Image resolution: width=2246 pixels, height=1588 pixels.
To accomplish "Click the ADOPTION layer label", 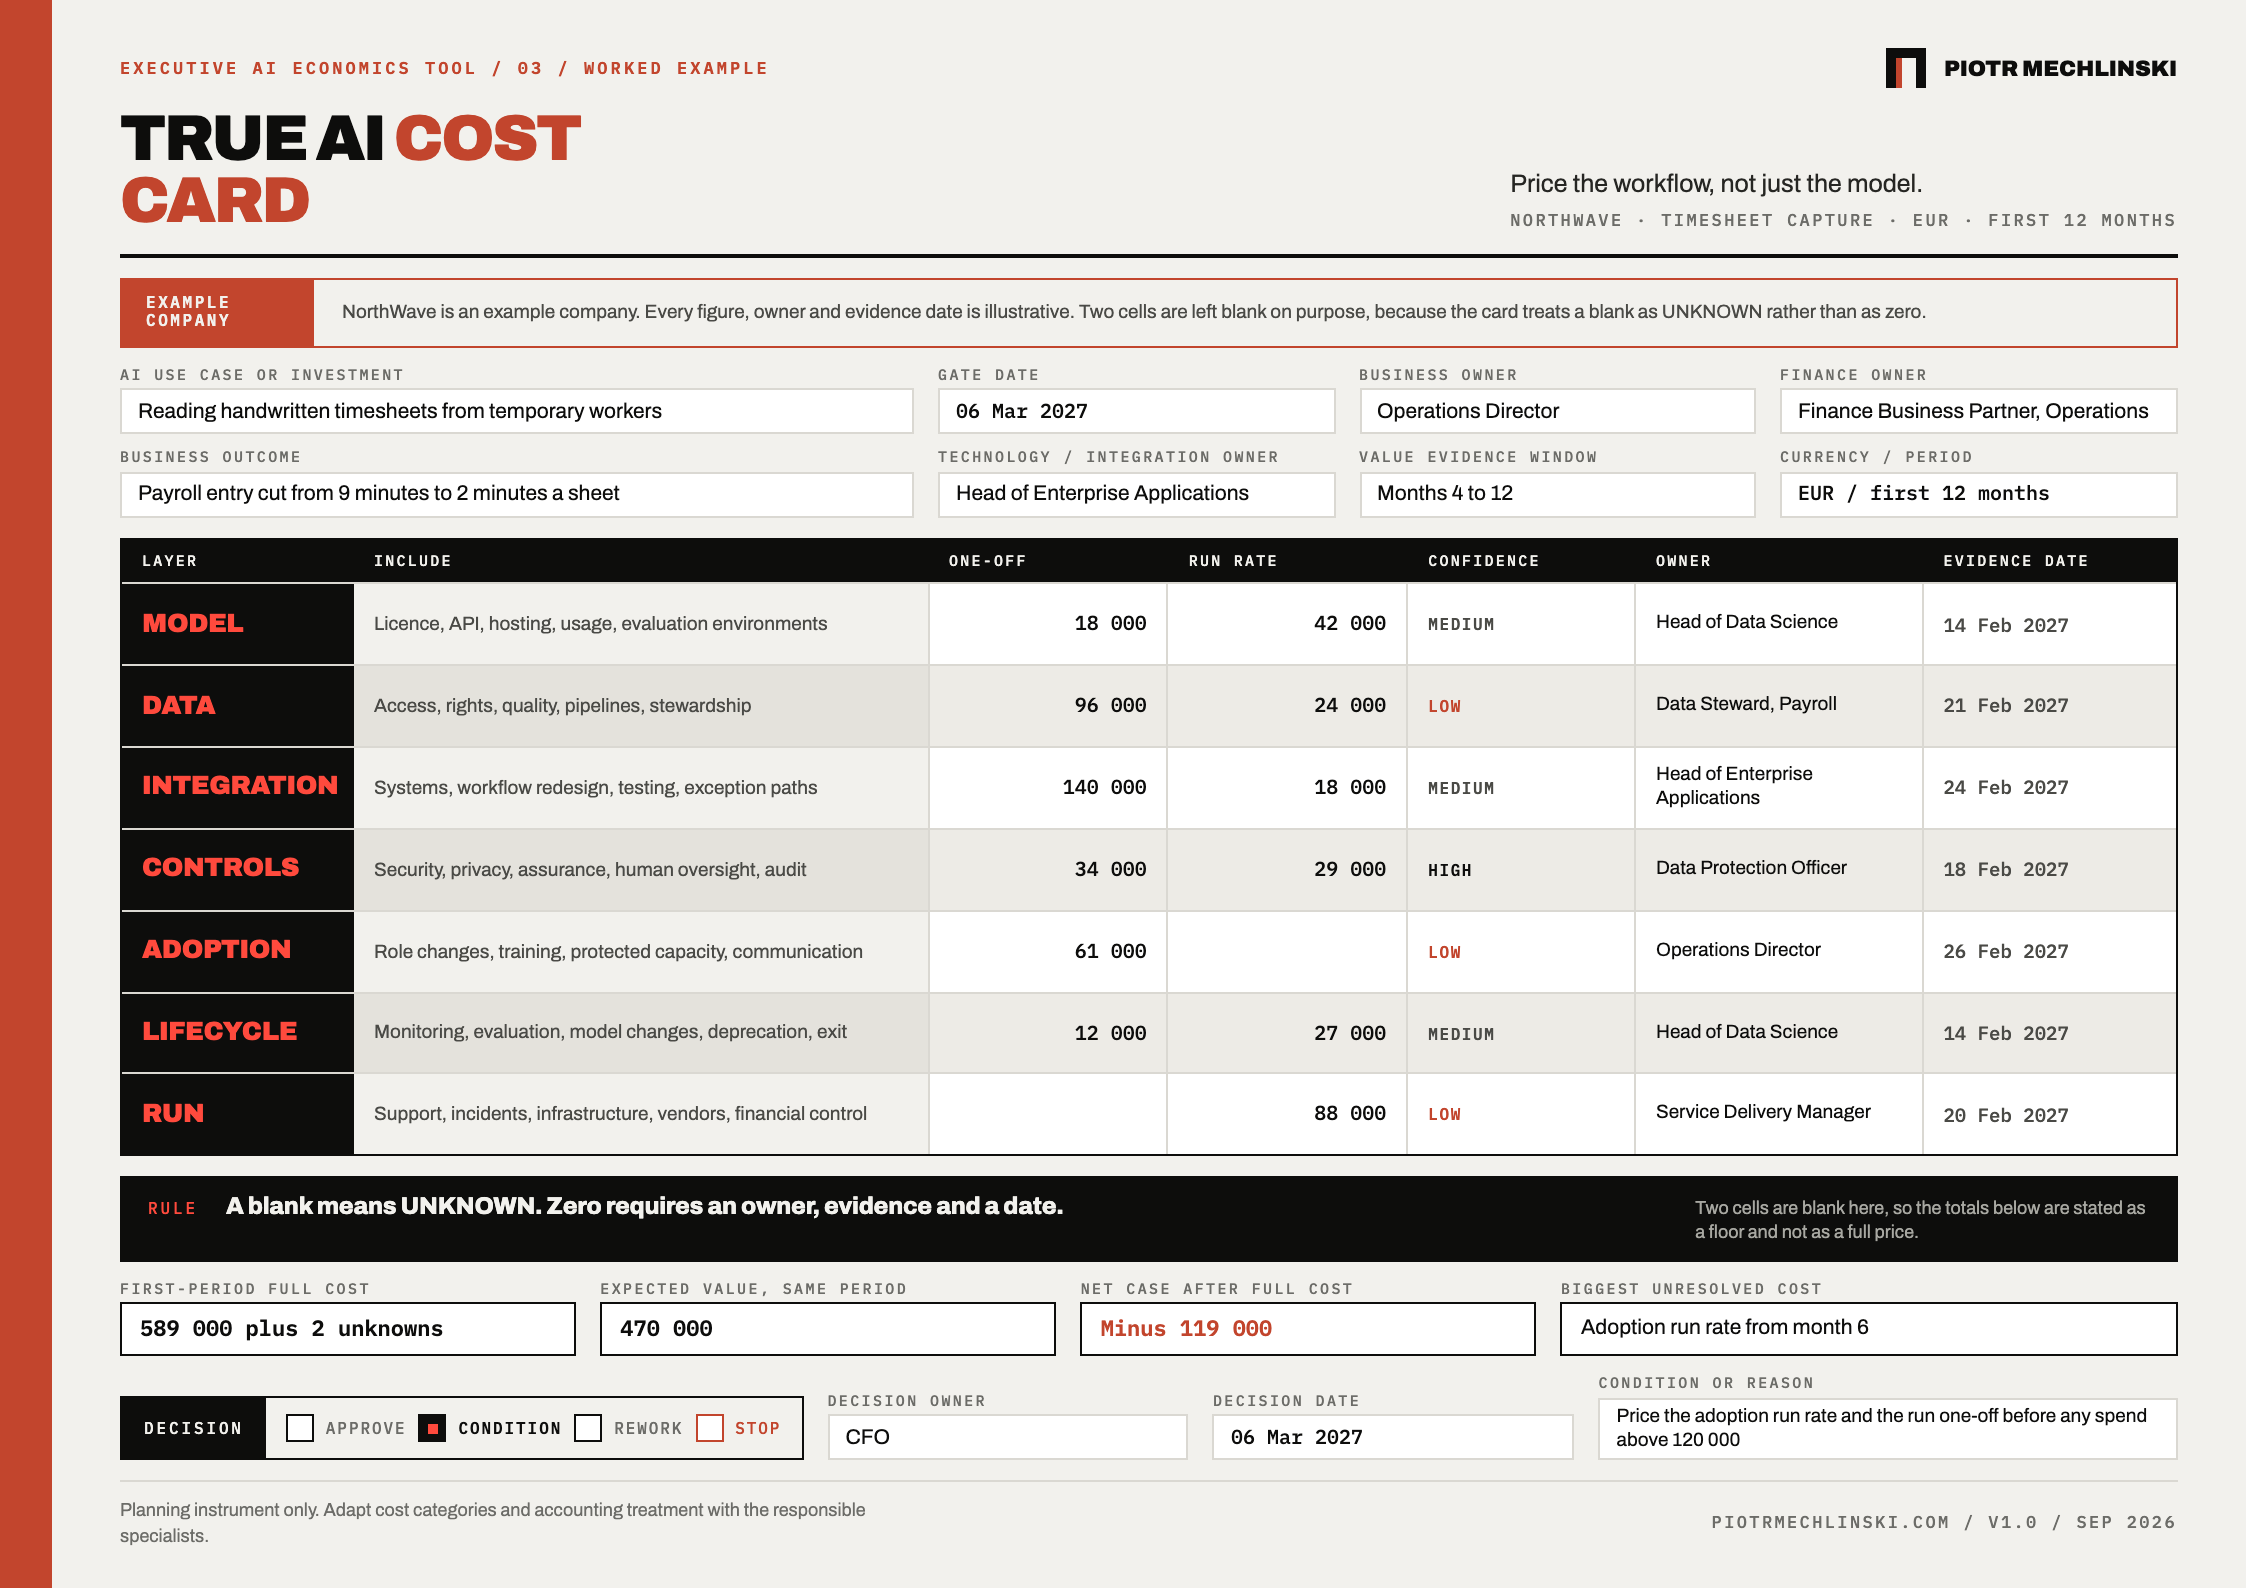I will [216, 949].
